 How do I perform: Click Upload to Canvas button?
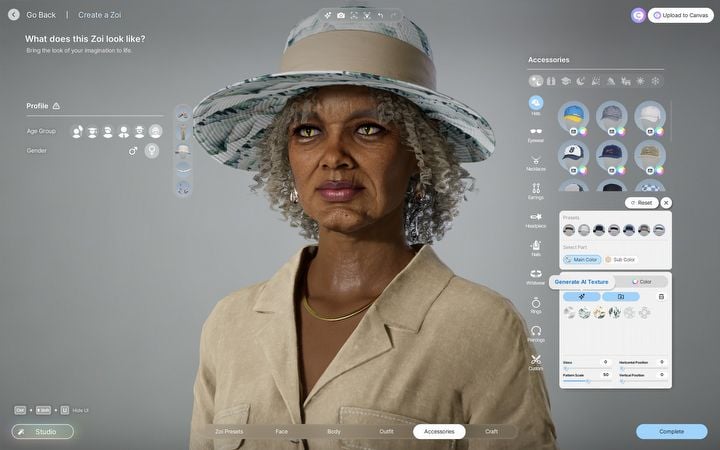tap(680, 15)
